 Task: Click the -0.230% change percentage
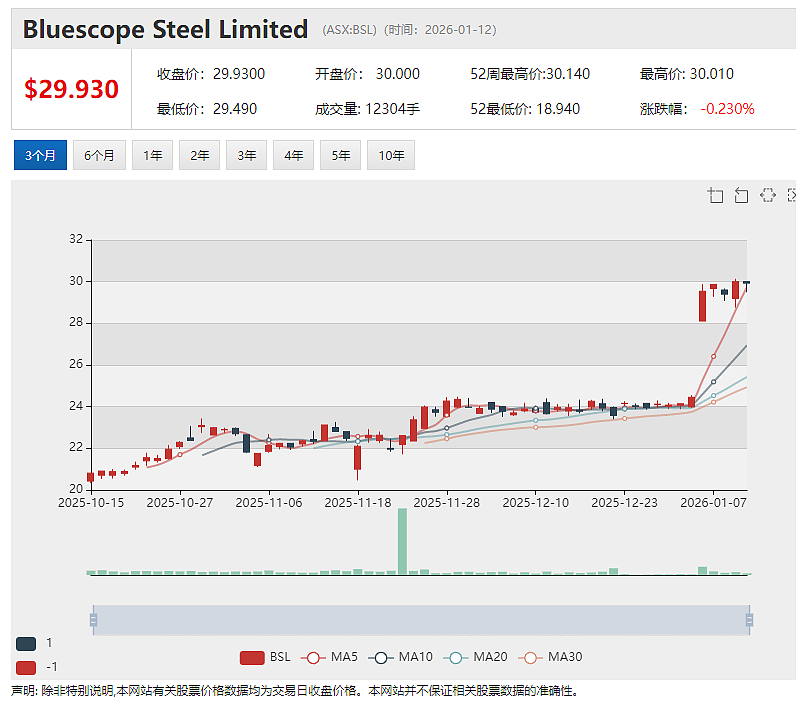[x=727, y=109]
